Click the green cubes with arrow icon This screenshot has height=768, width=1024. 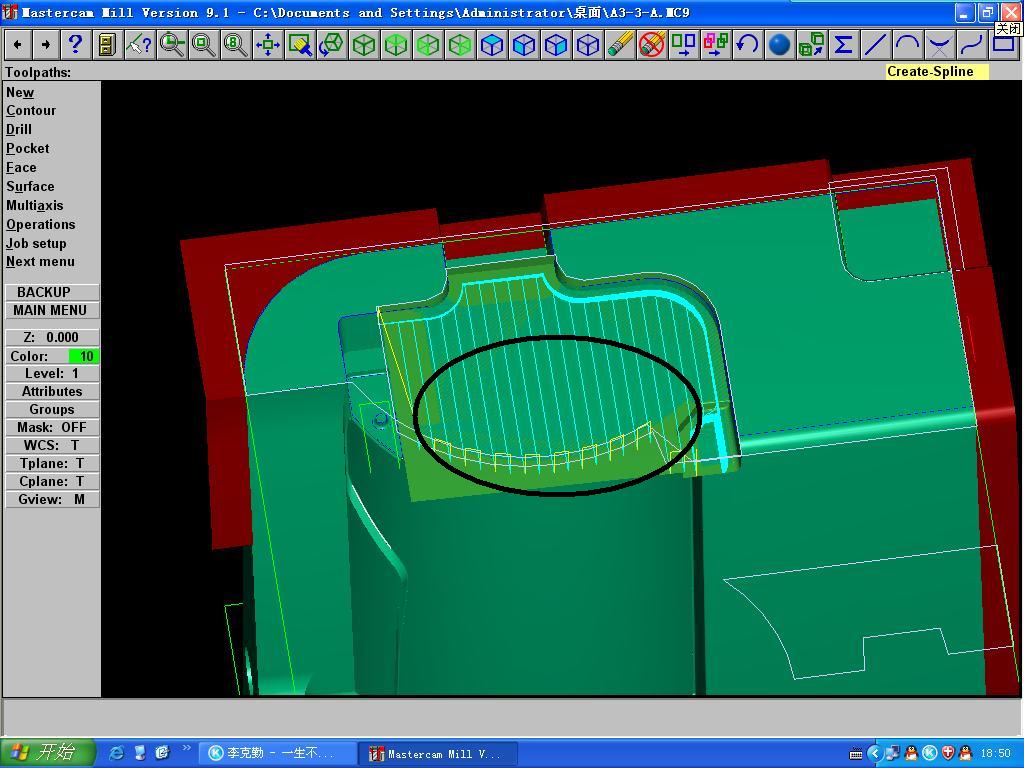pyautogui.click(x=811, y=44)
